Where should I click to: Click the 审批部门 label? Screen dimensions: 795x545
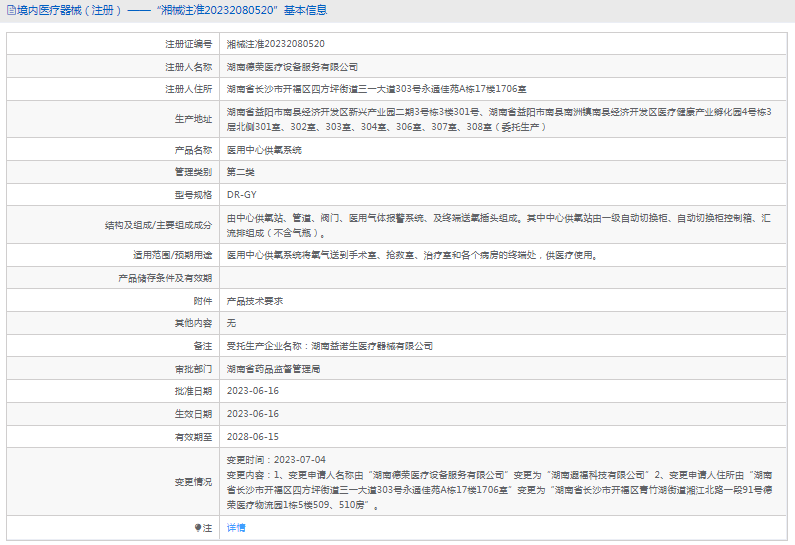tap(193, 369)
